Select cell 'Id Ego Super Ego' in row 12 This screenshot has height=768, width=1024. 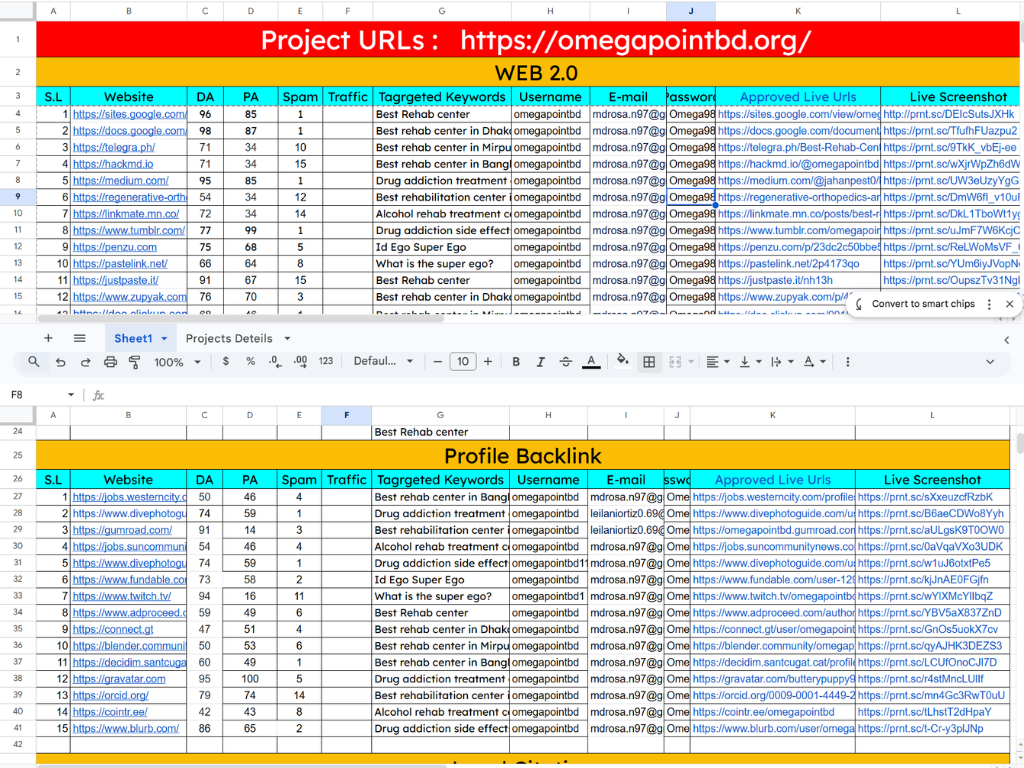click(x=442, y=247)
